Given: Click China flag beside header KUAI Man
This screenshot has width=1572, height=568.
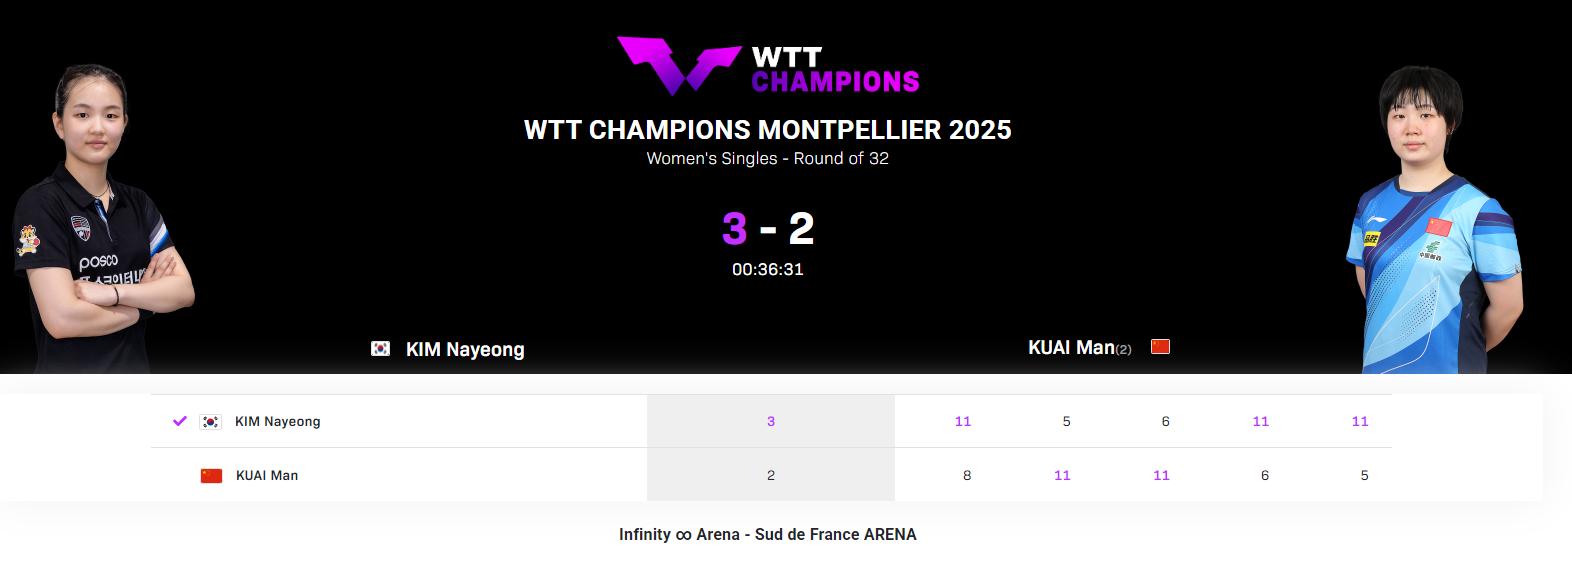Looking at the screenshot, I should tap(1160, 347).
